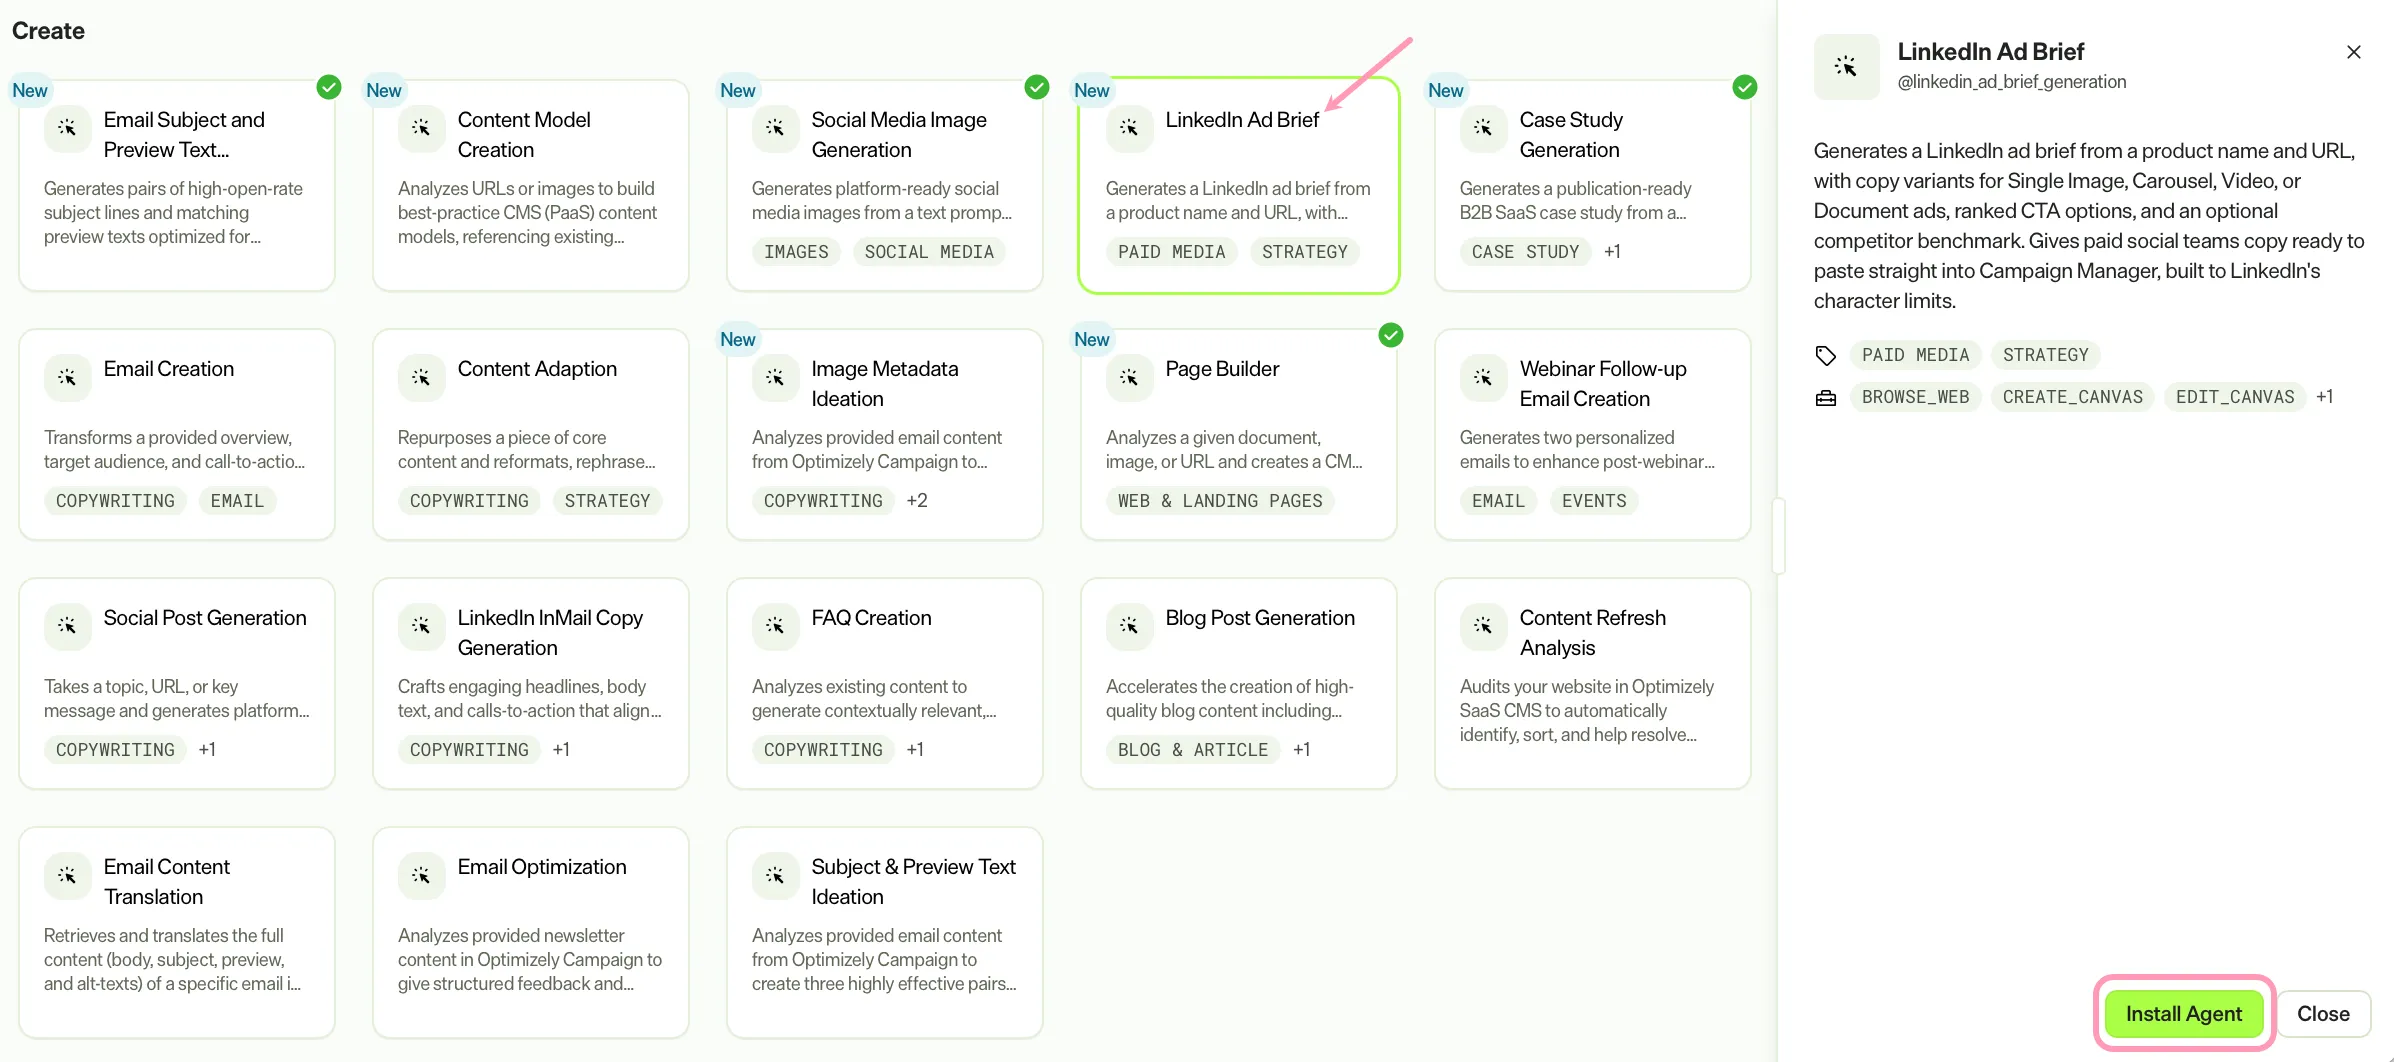Click the IMAGES tag on Social Media Image card
Image resolution: width=2394 pixels, height=1062 pixels.
tap(796, 252)
